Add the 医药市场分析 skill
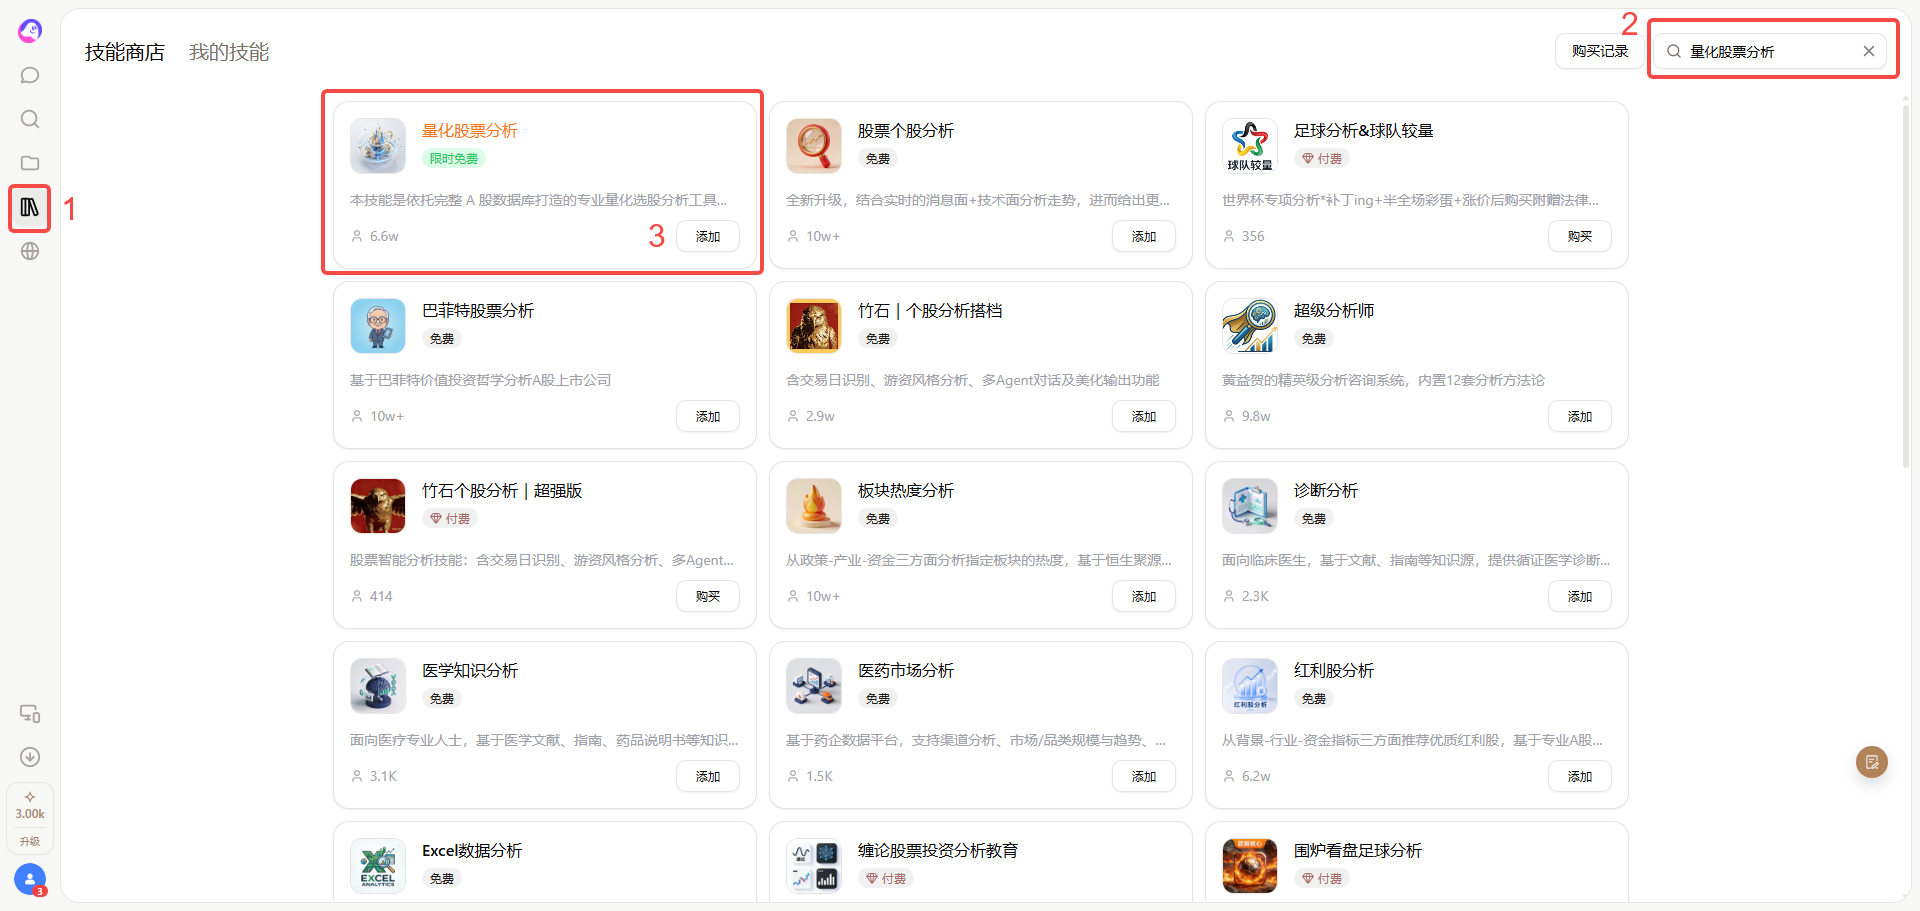The height and width of the screenshot is (911, 1920). pos(1144,776)
